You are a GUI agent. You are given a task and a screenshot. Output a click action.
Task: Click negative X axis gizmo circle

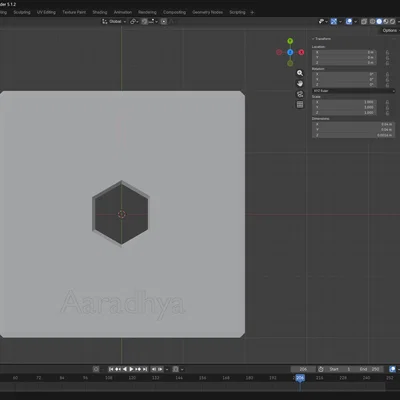tap(279, 52)
